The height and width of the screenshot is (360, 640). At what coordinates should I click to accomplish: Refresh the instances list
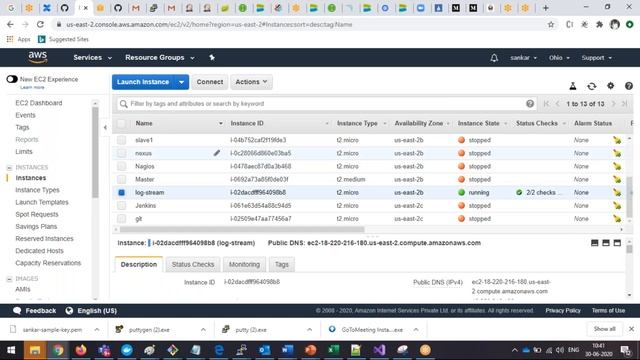tap(591, 86)
